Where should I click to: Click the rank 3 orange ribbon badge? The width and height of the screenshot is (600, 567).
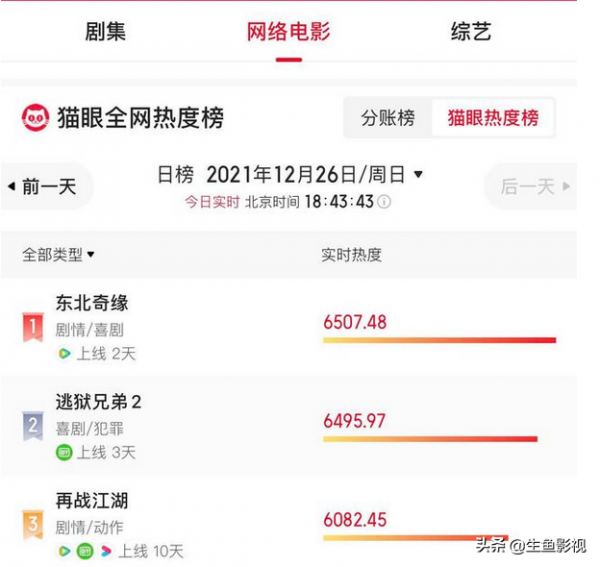33,524
